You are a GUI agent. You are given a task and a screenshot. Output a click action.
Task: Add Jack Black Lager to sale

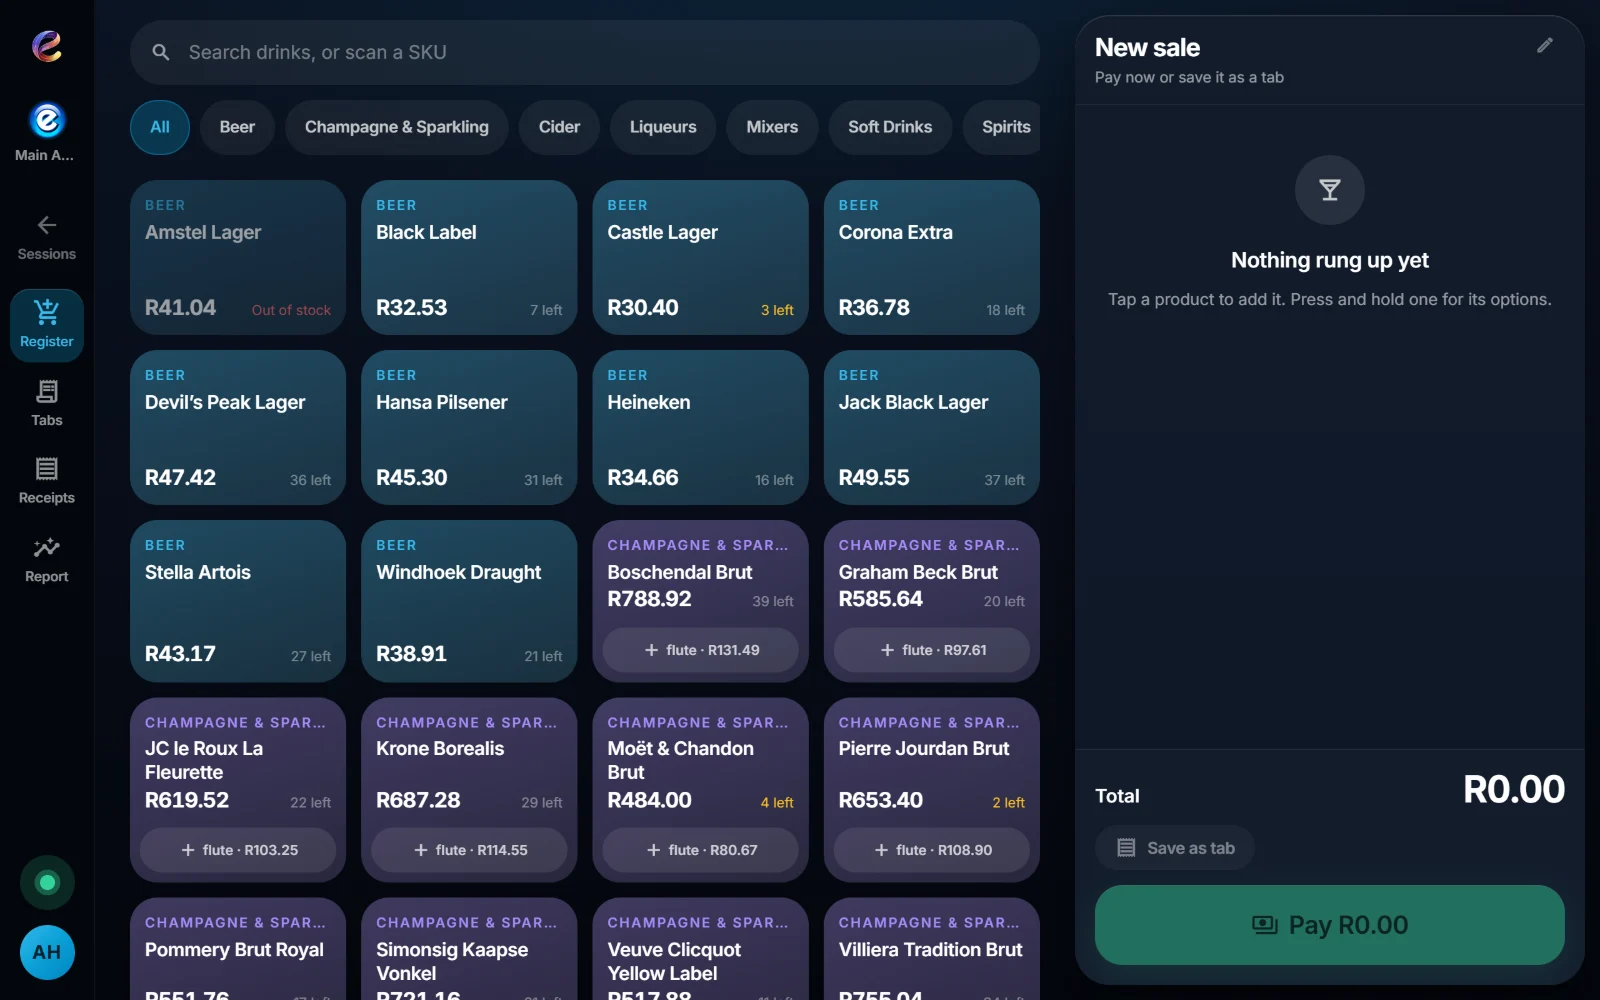(932, 427)
